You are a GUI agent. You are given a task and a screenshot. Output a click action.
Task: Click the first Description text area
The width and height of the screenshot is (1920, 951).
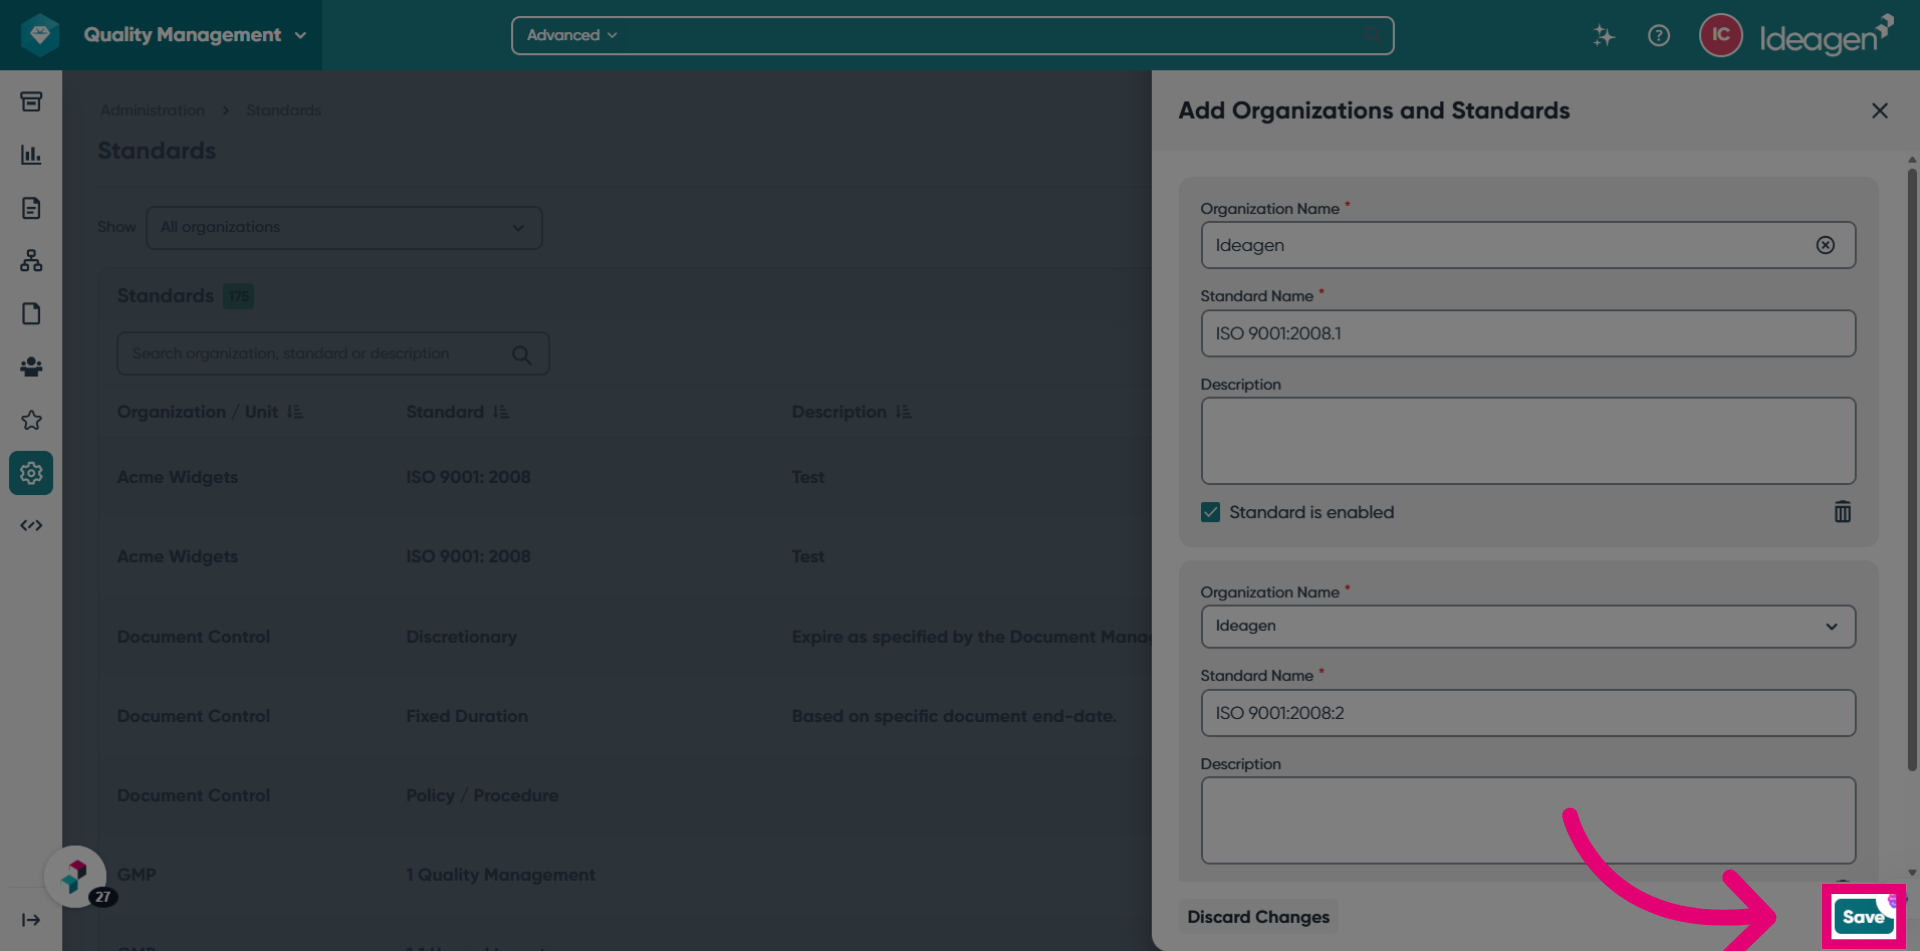point(1528,441)
